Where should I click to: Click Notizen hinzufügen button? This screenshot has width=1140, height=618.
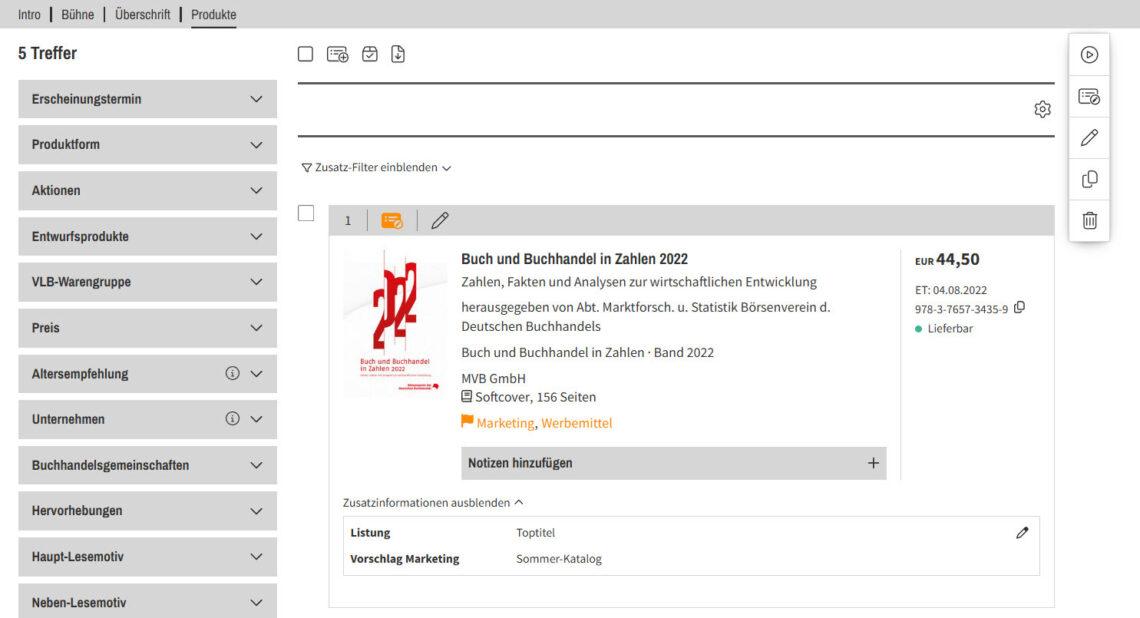coord(673,463)
